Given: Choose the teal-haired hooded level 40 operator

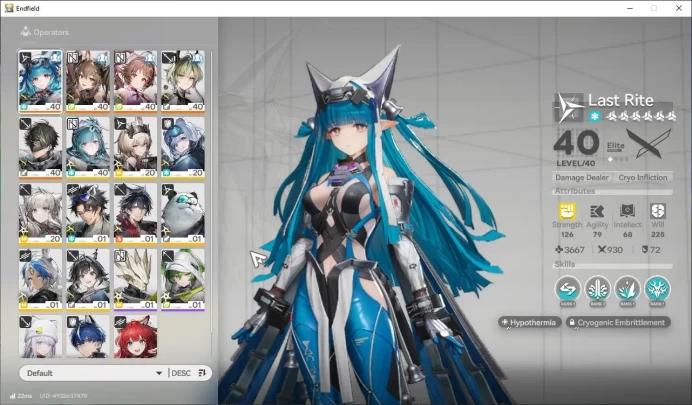Looking at the screenshot, I should (88, 147).
